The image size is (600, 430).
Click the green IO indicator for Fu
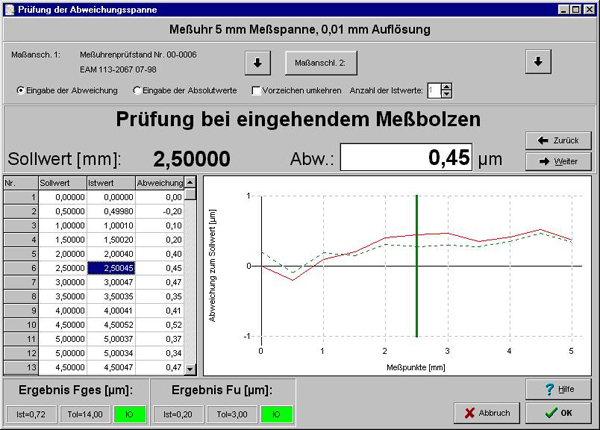pyautogui.click(x=276, y=414)
